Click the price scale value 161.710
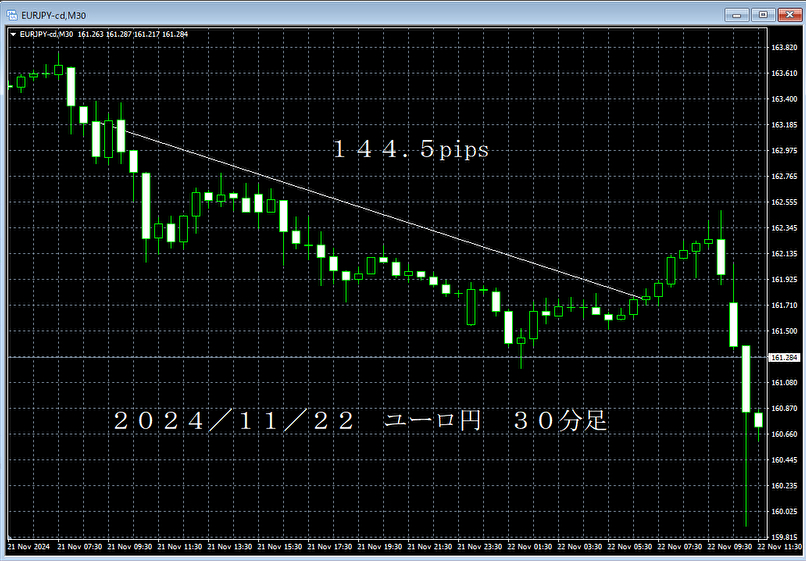This screenshot has height=561, width=806. (784, 305)
